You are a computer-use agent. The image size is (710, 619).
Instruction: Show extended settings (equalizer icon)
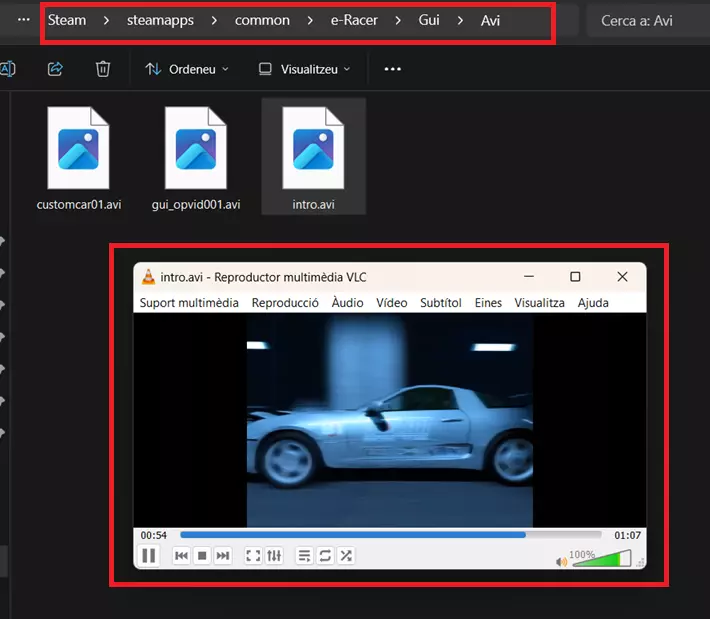[x=274, y=556]
